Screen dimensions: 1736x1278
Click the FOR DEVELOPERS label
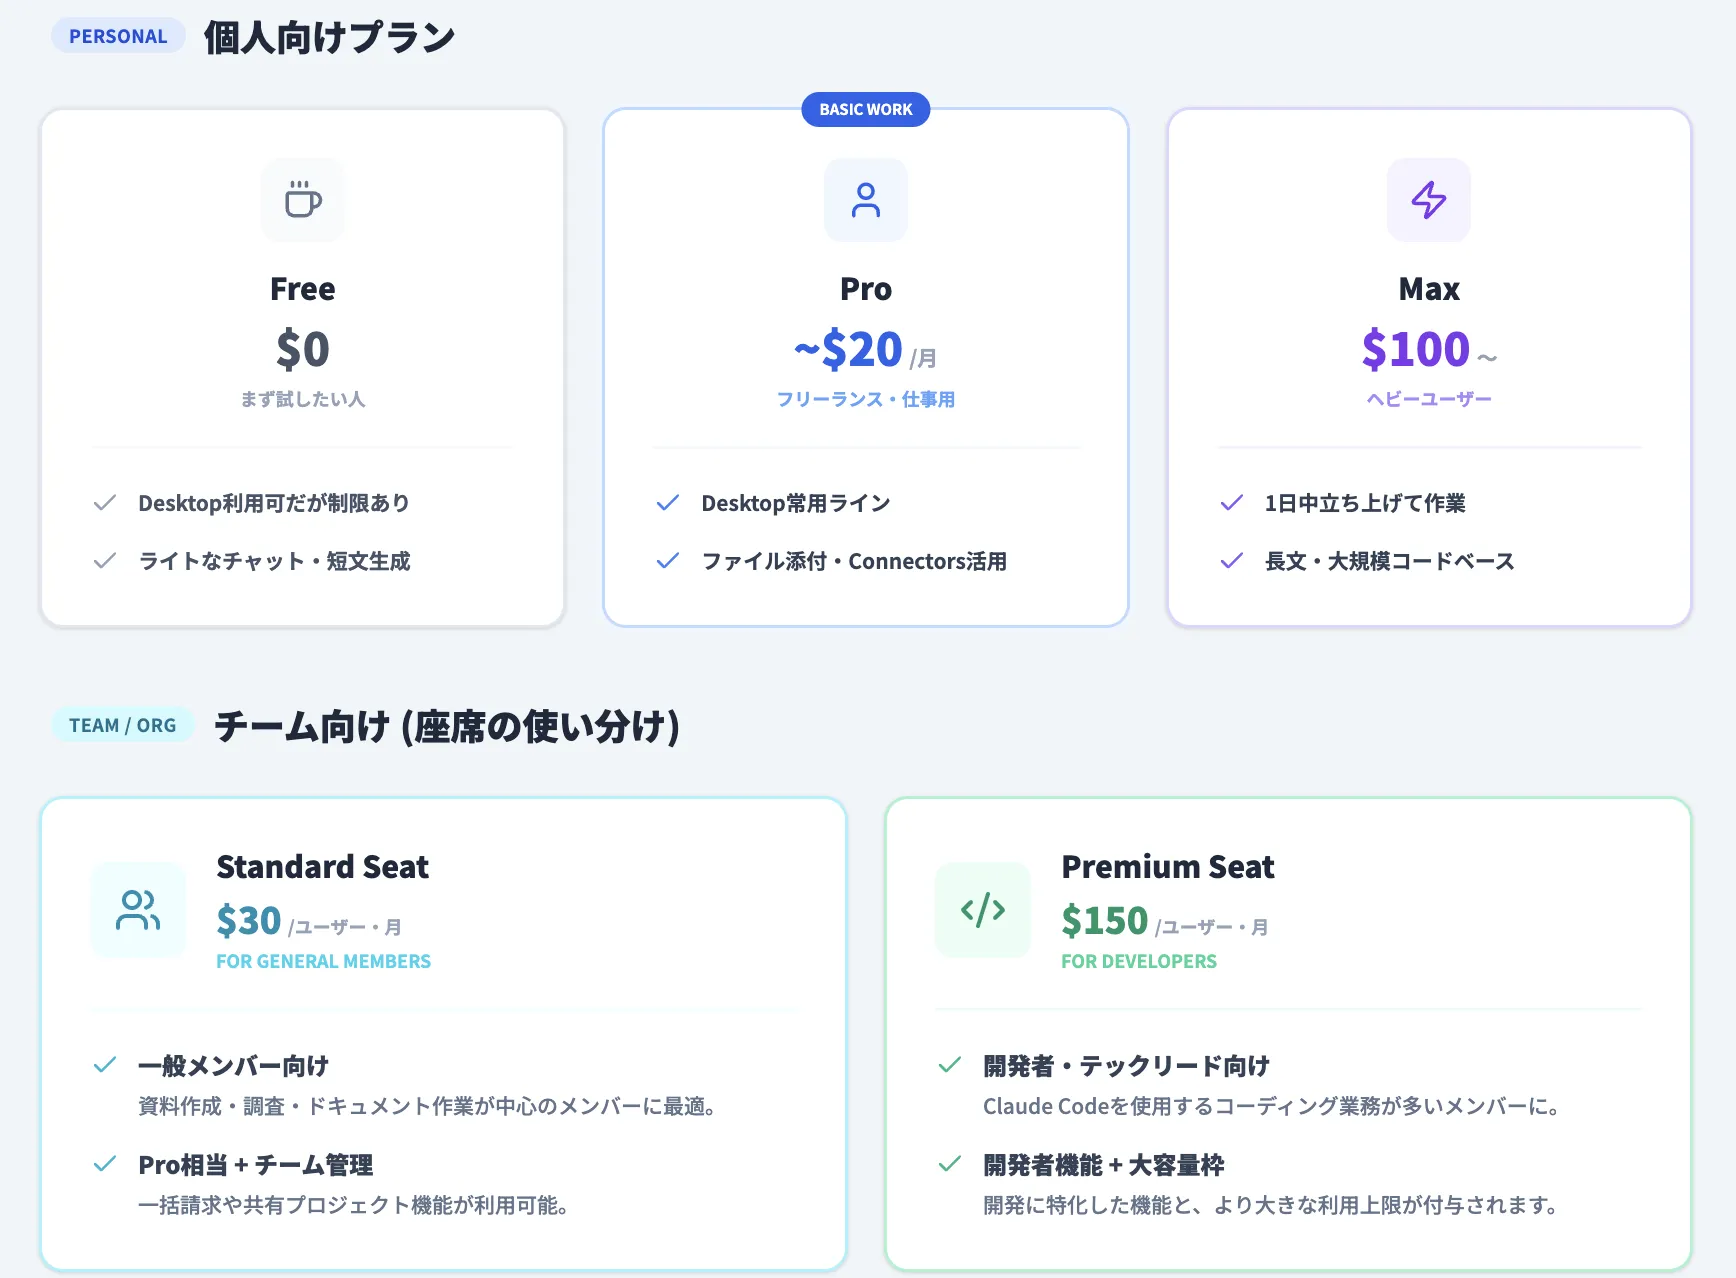coord(1139,961)
